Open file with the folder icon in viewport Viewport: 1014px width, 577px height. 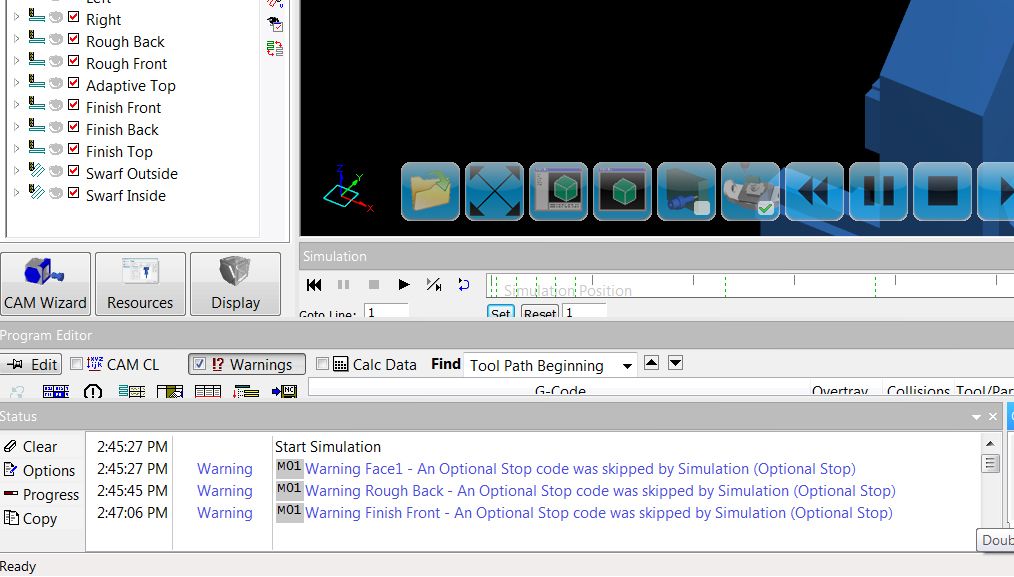[430, 191]
